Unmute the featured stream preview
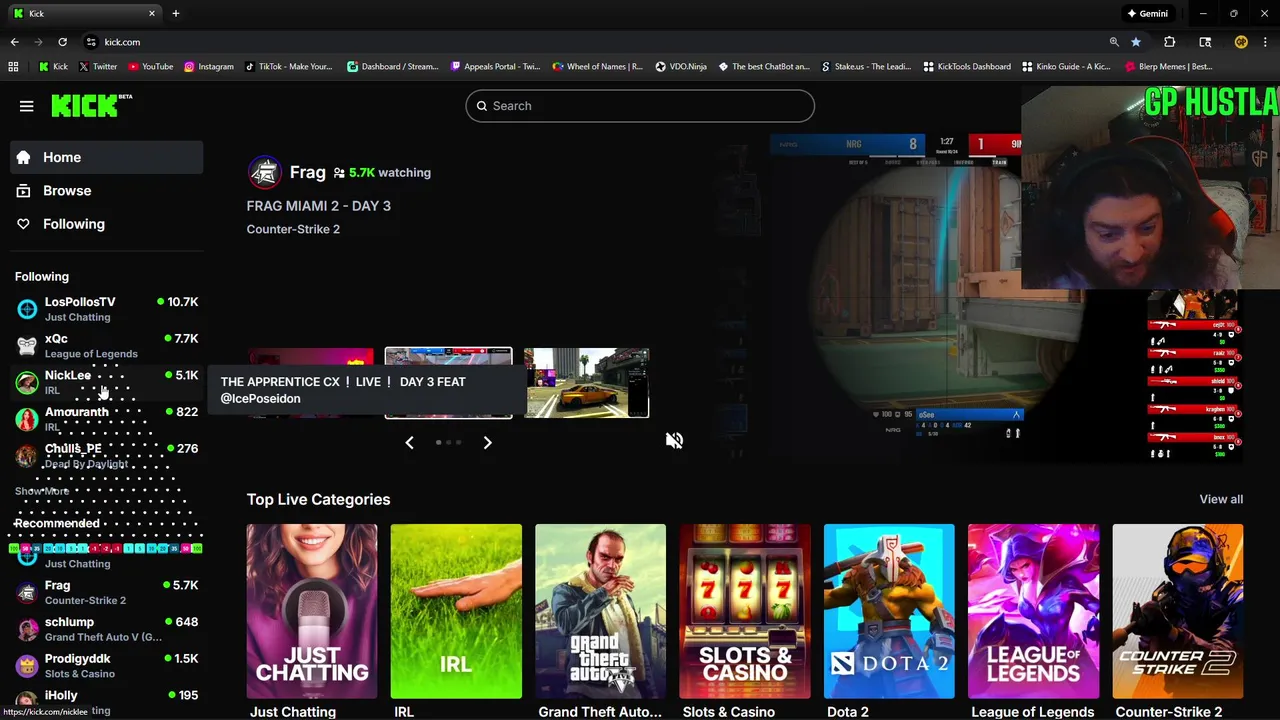This screenshot has width=1280, height=720. tap(675, 441)
